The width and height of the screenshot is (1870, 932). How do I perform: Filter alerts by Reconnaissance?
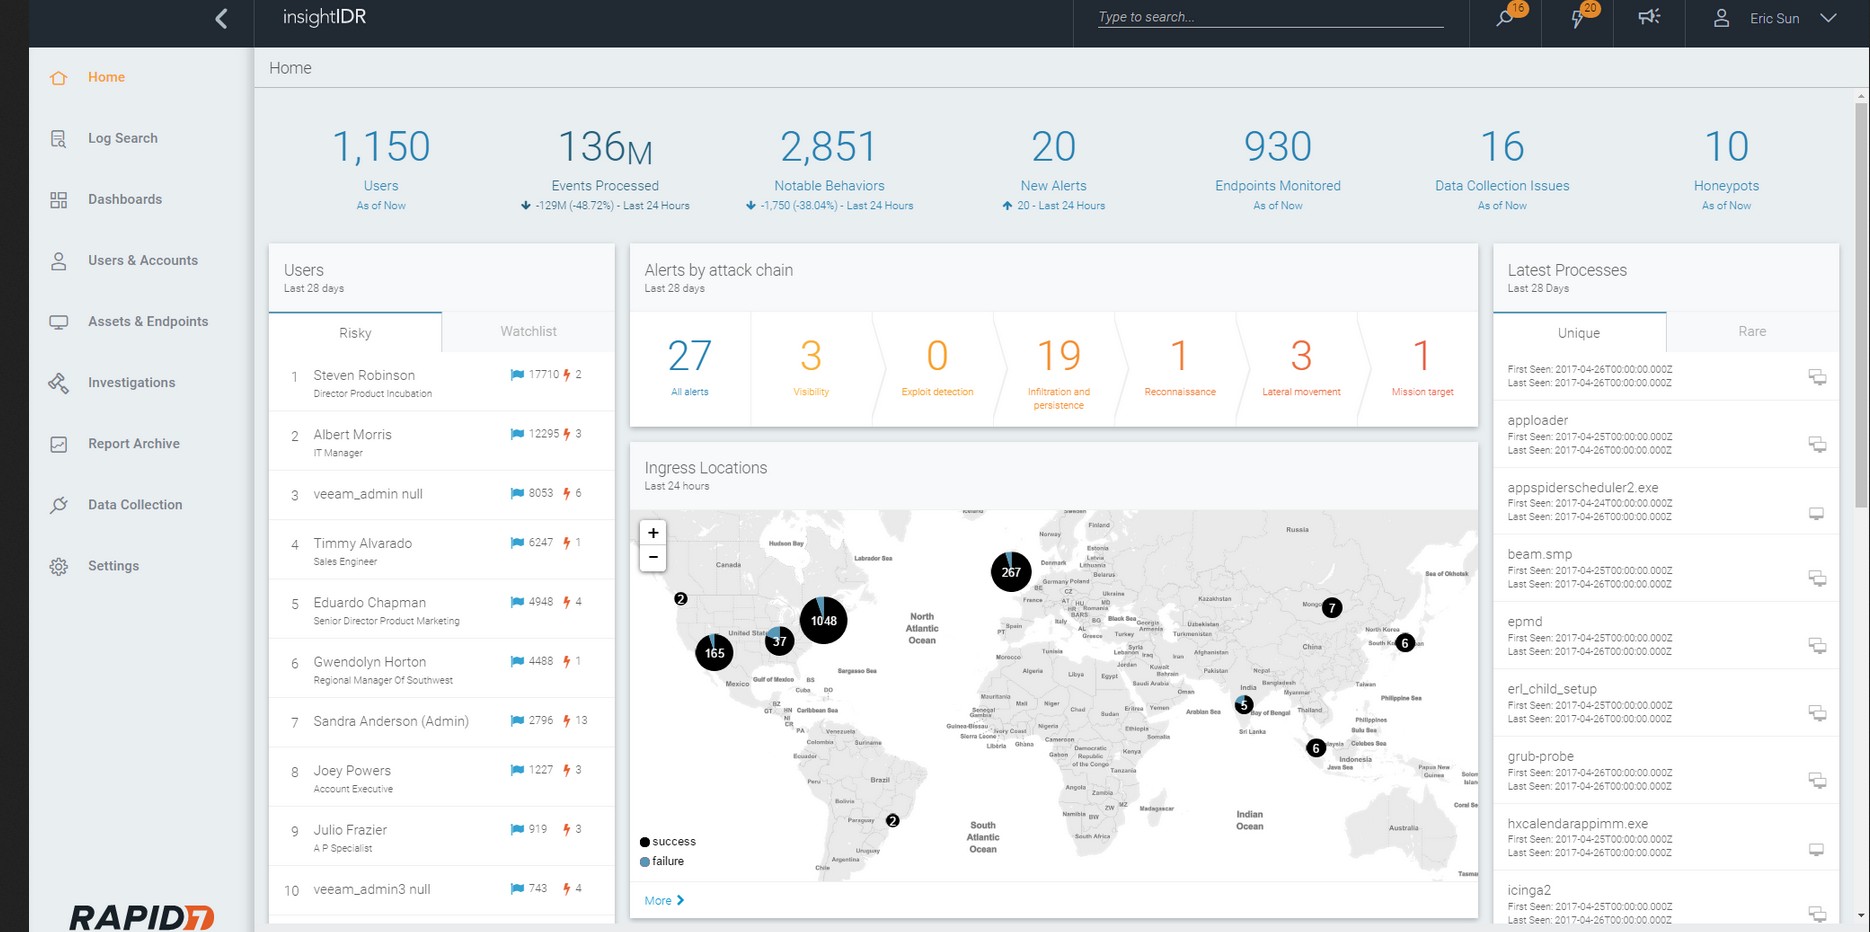click(1180, 368)
